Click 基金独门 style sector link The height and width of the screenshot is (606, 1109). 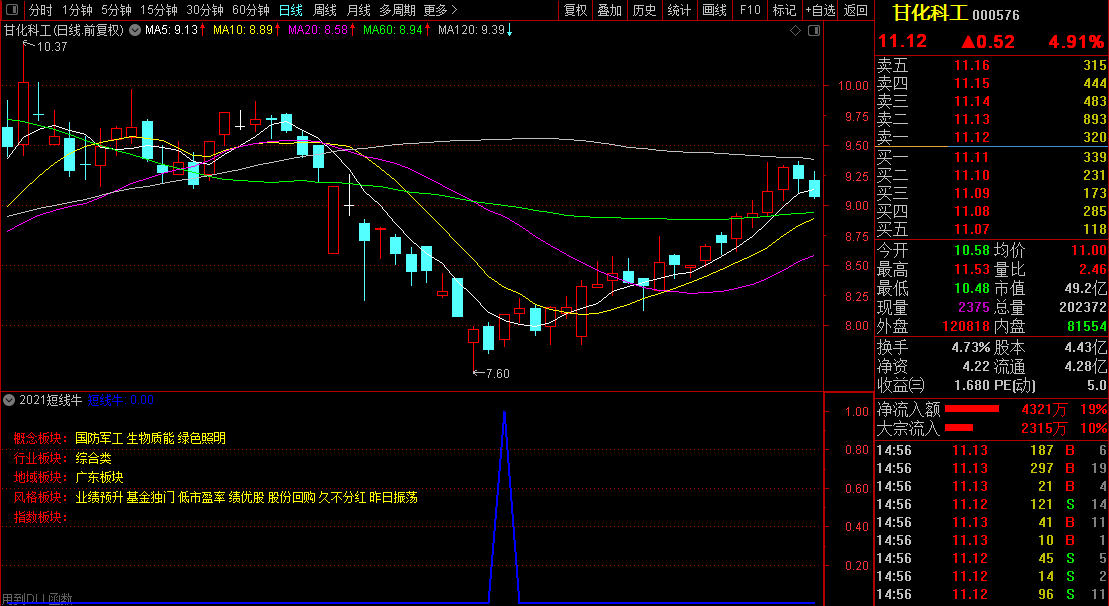pyautogui.click(x=150, y=498)
